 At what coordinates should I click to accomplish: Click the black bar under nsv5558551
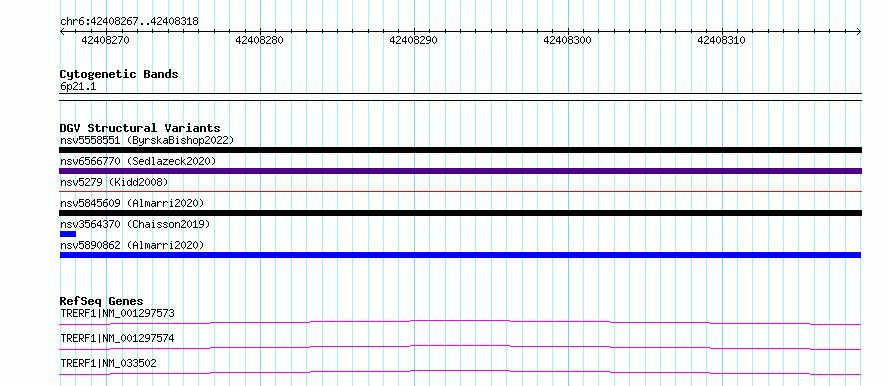point(460,150)
